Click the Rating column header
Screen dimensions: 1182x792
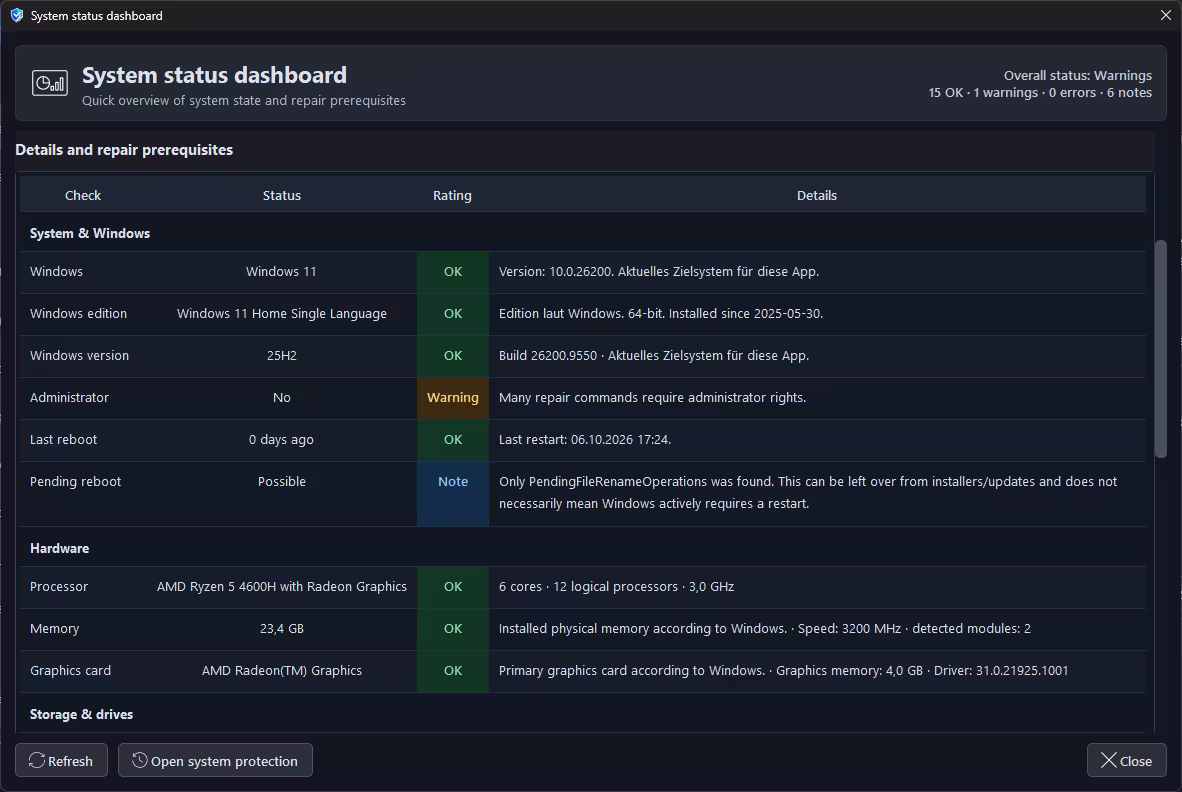tap(452, 195)
